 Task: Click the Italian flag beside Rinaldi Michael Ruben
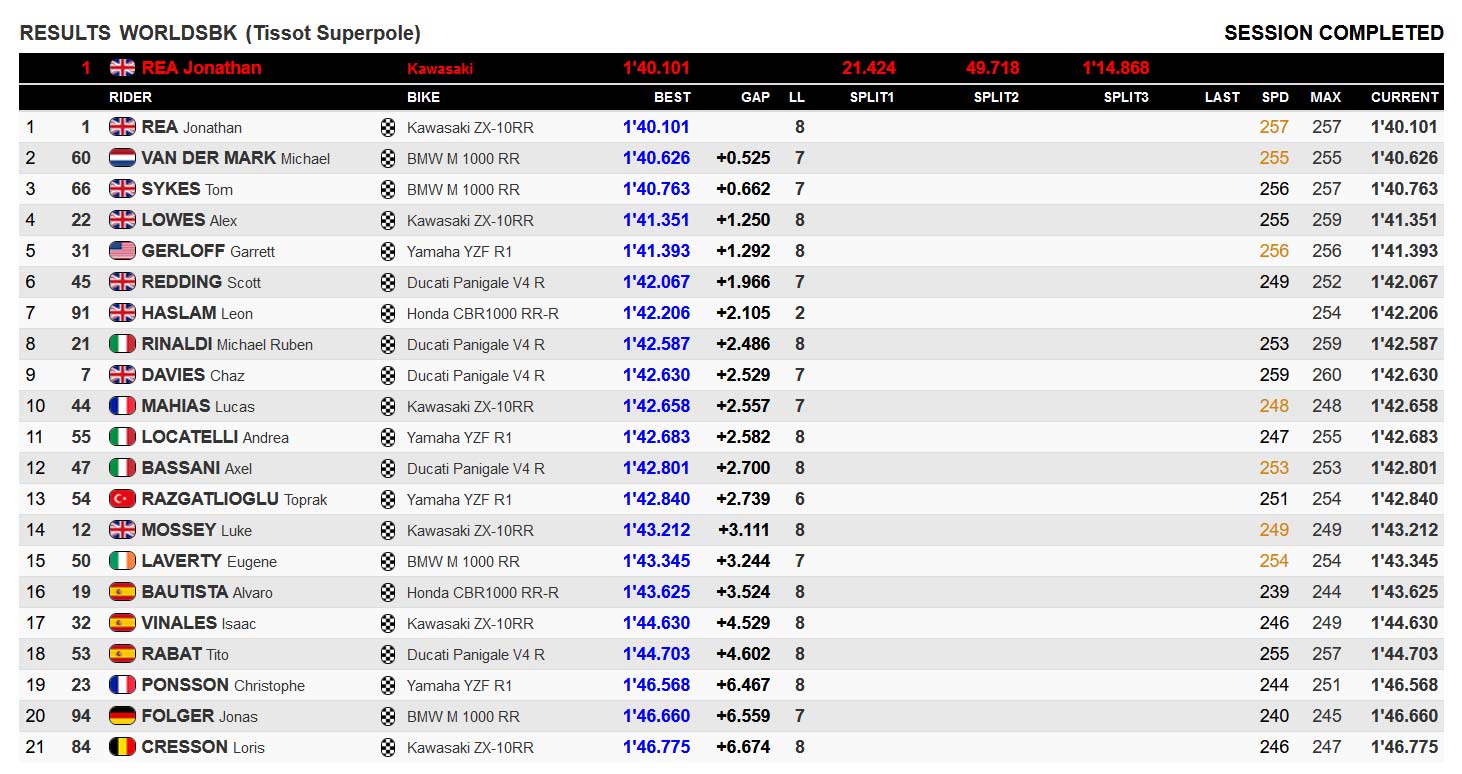pyautogui.click(x=122, y=344)
